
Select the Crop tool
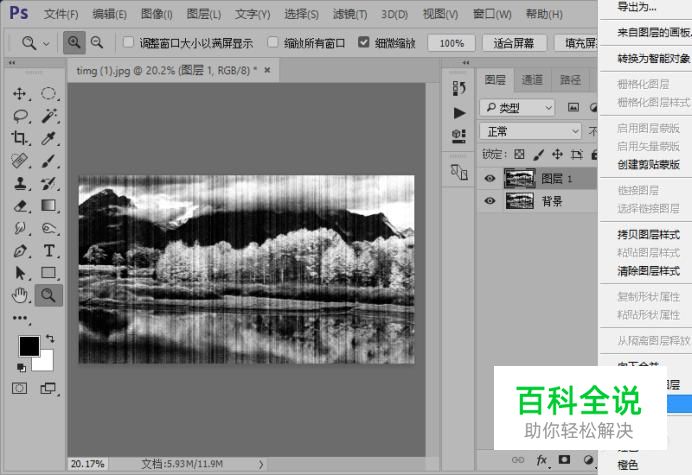tap(19, 138)
